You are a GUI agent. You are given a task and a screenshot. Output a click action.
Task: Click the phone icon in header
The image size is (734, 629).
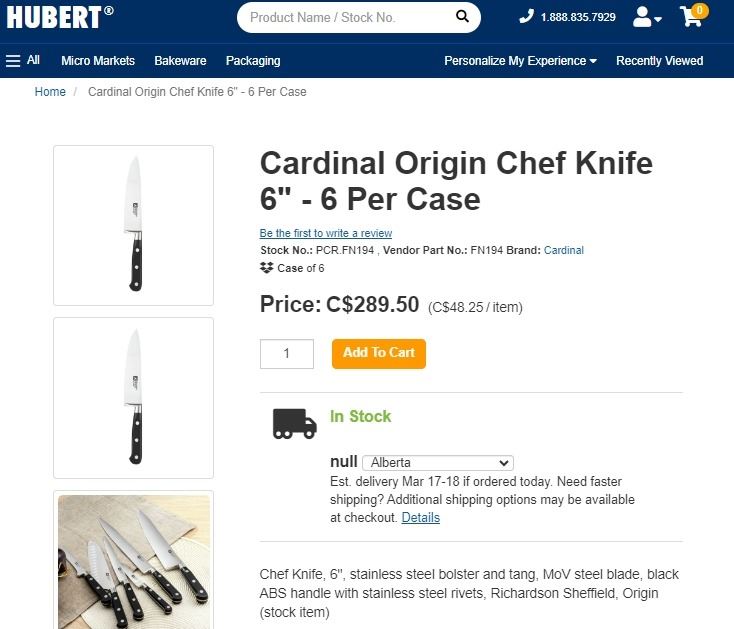(x=527, y=17)
